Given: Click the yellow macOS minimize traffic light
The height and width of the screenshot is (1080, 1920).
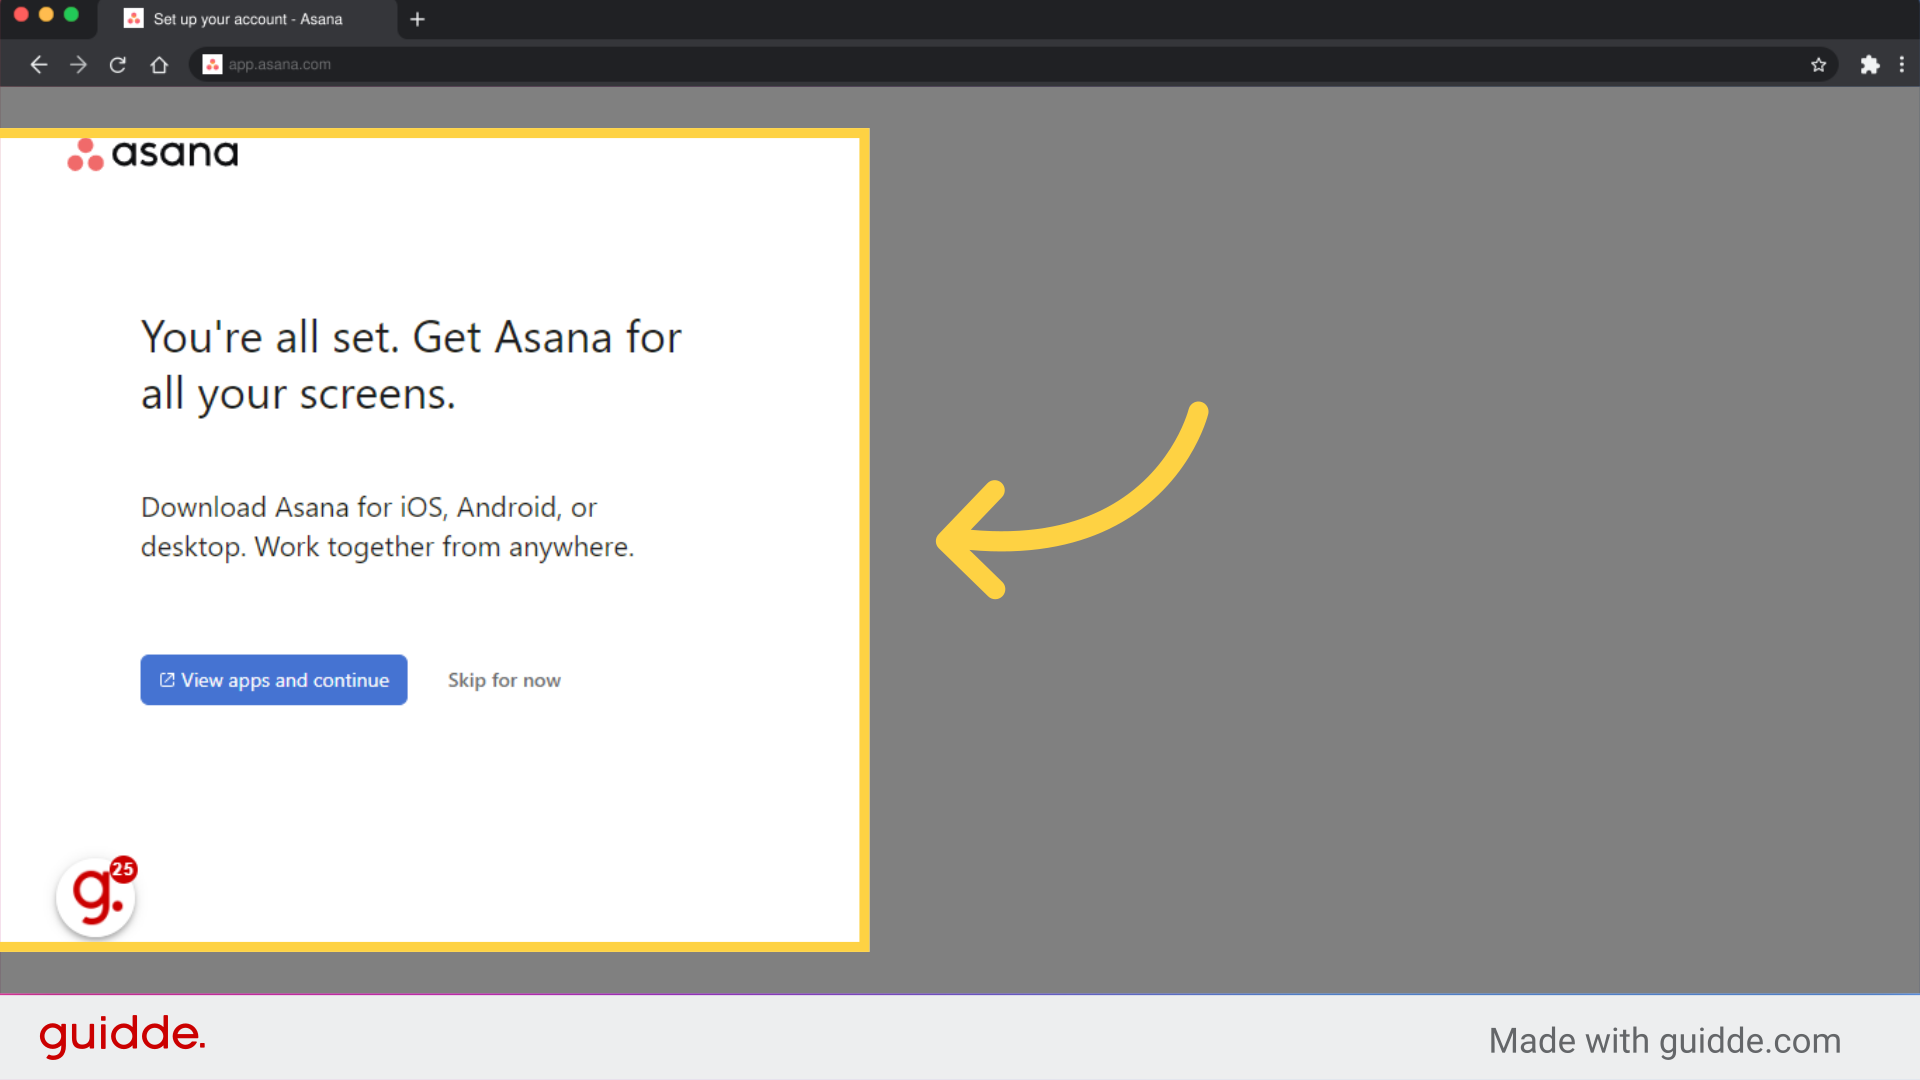Looking at the screenshot, I should (x=46, y=15).
